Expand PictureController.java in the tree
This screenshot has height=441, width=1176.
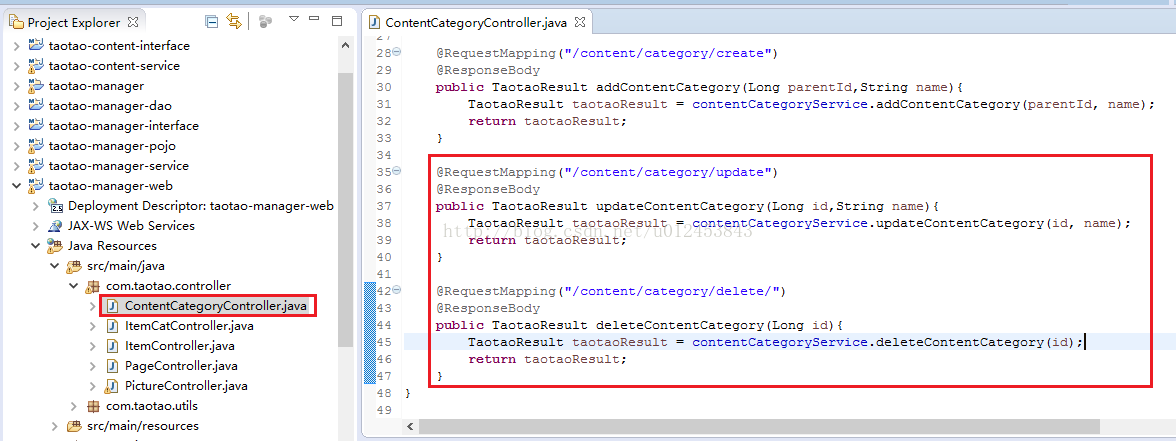click(x=93, y=386)
